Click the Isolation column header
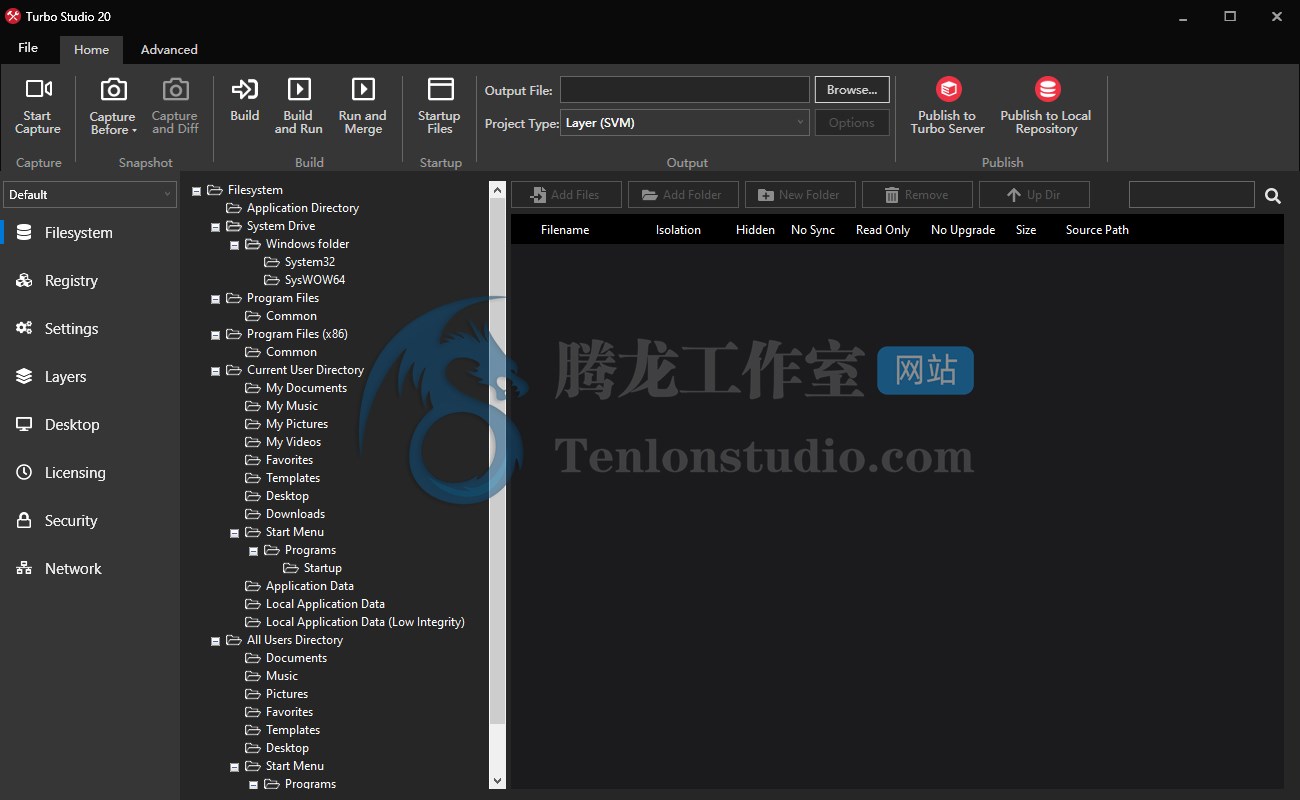The width and height of the screenshot is (1300, 800). pyautogui.click(x=678, y=230)
